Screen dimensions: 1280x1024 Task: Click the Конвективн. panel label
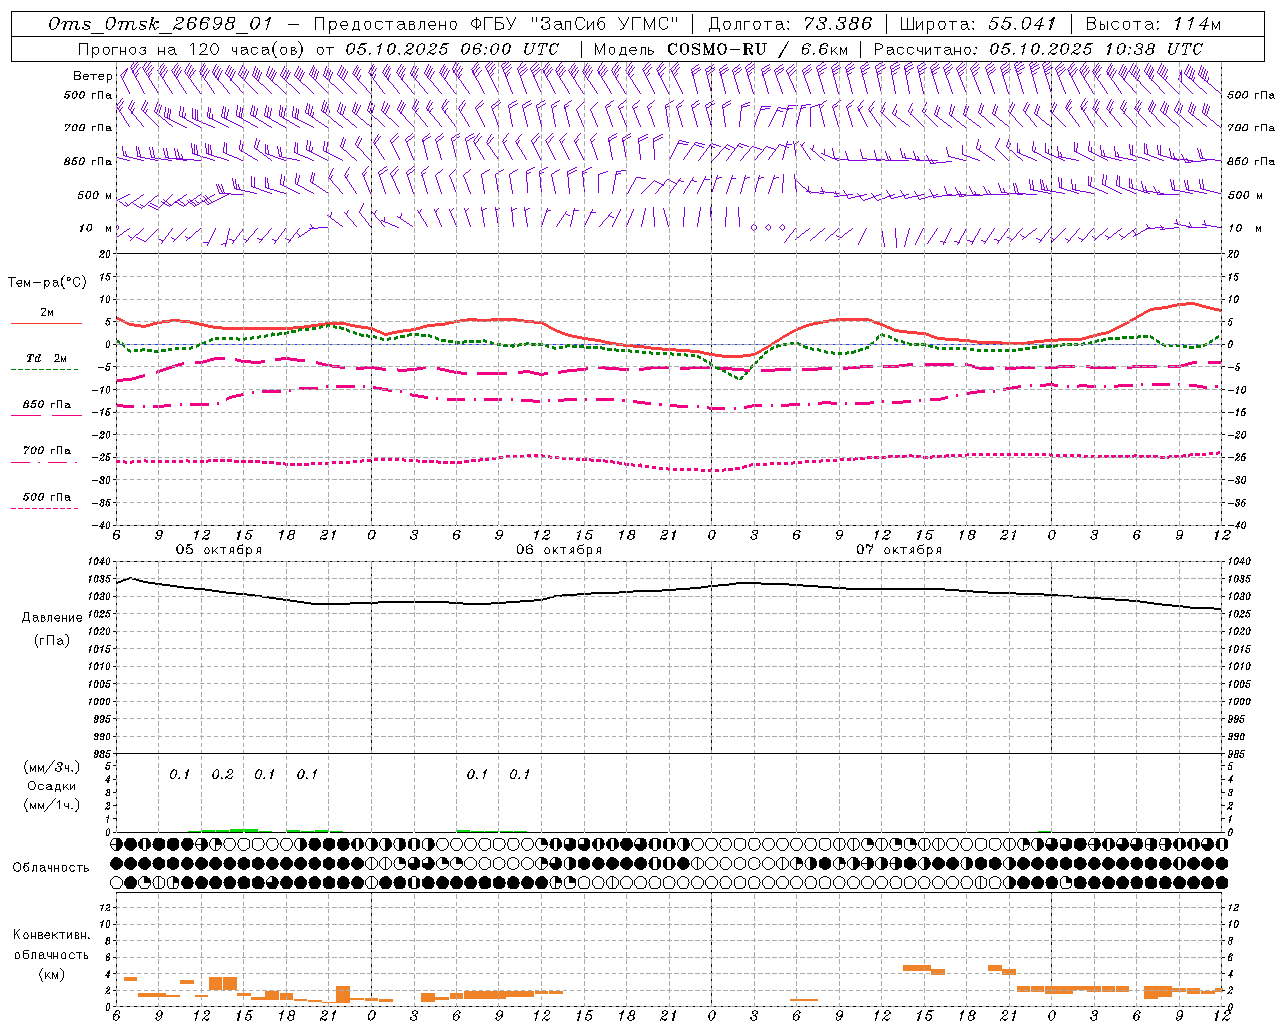point(51,935)
